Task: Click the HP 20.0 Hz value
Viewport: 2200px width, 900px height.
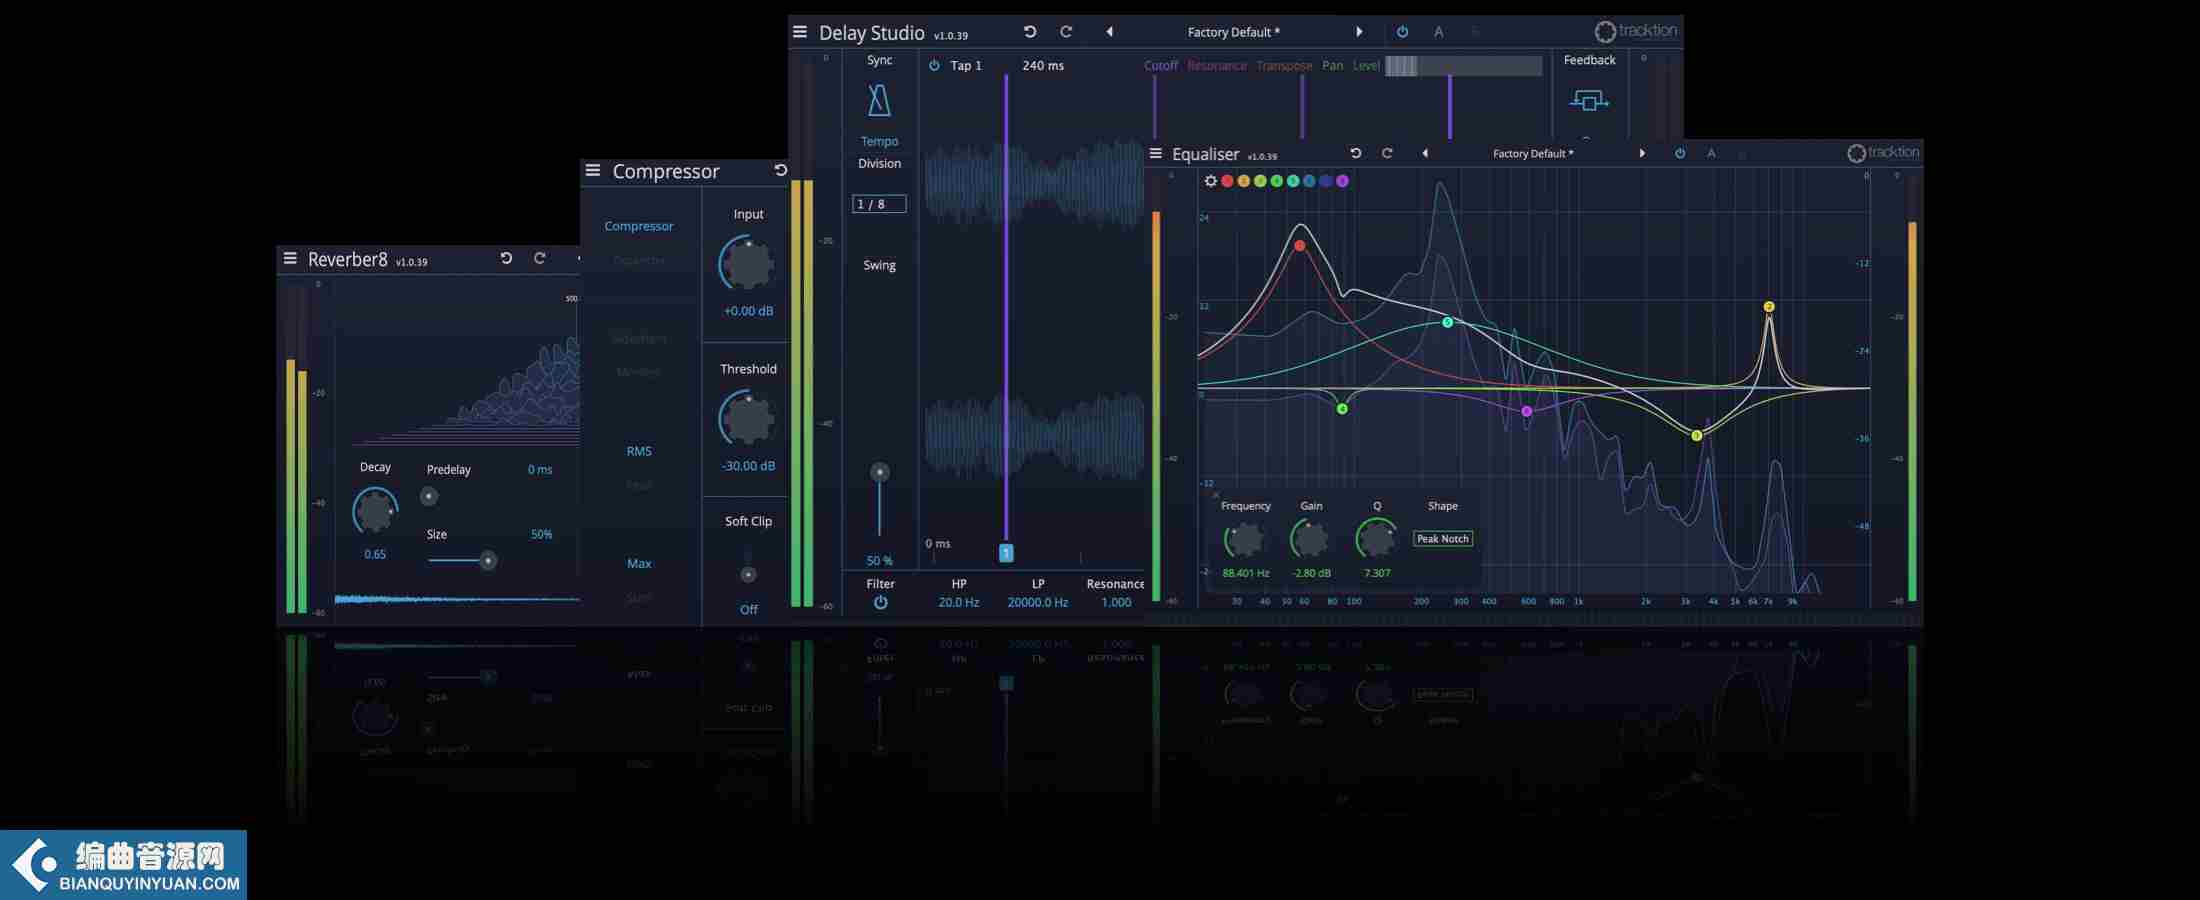Action: coord(958,602)
